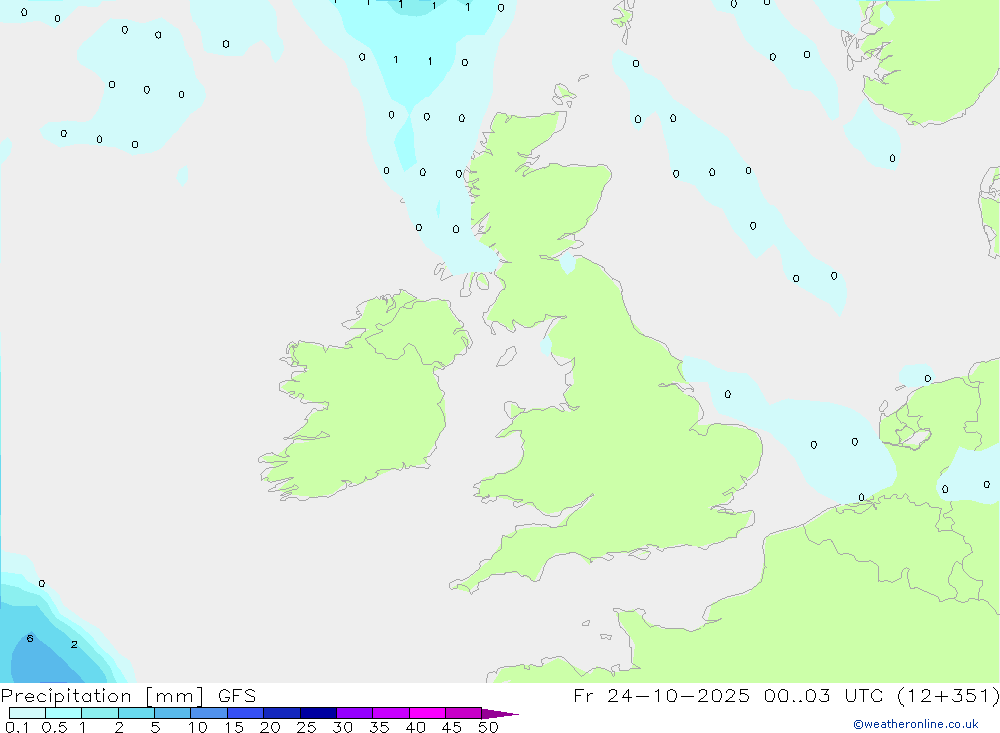Screen dimensions: 1000x733
Task: Pick the 15–20 mm legend color swatch
Action: [x=245, y=713]
